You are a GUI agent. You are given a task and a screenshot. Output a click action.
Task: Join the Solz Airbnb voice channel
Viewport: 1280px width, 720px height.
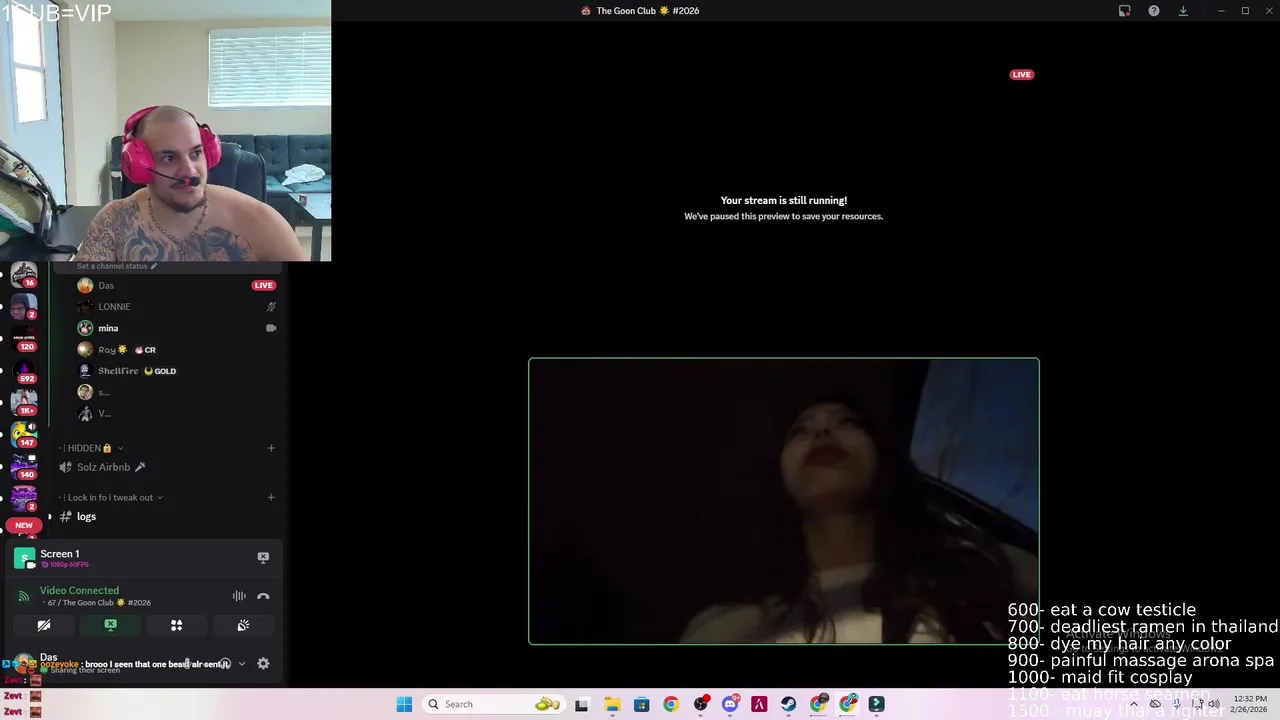[103, 467]
